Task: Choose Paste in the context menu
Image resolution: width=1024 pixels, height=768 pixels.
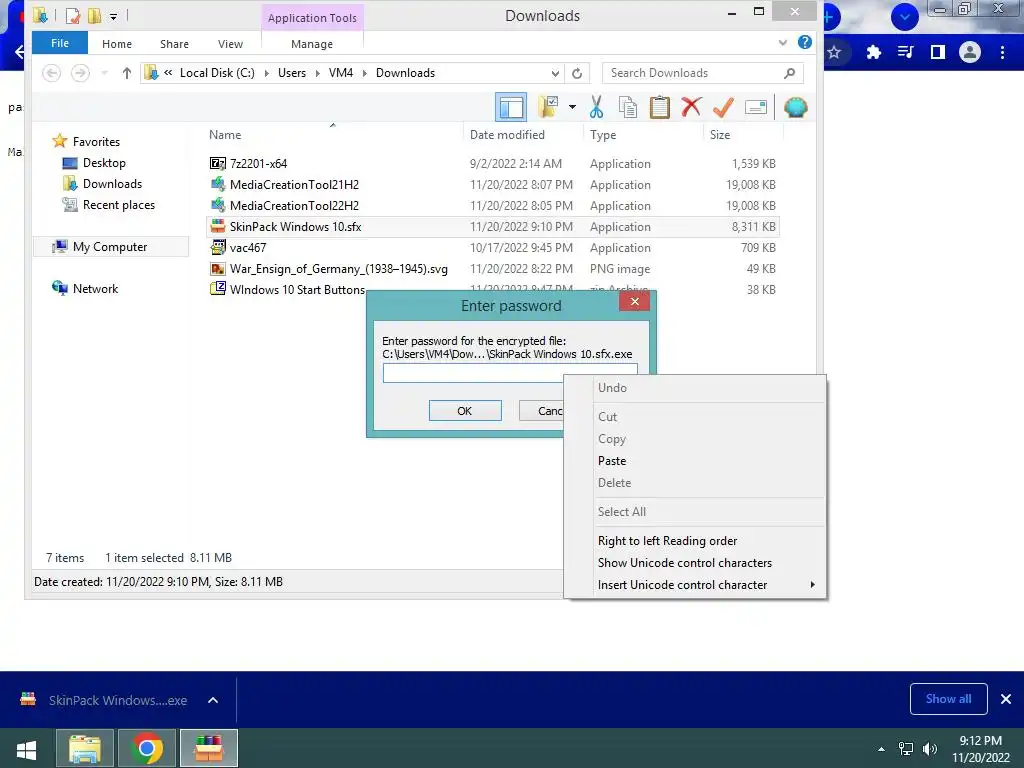Action: 696,461
